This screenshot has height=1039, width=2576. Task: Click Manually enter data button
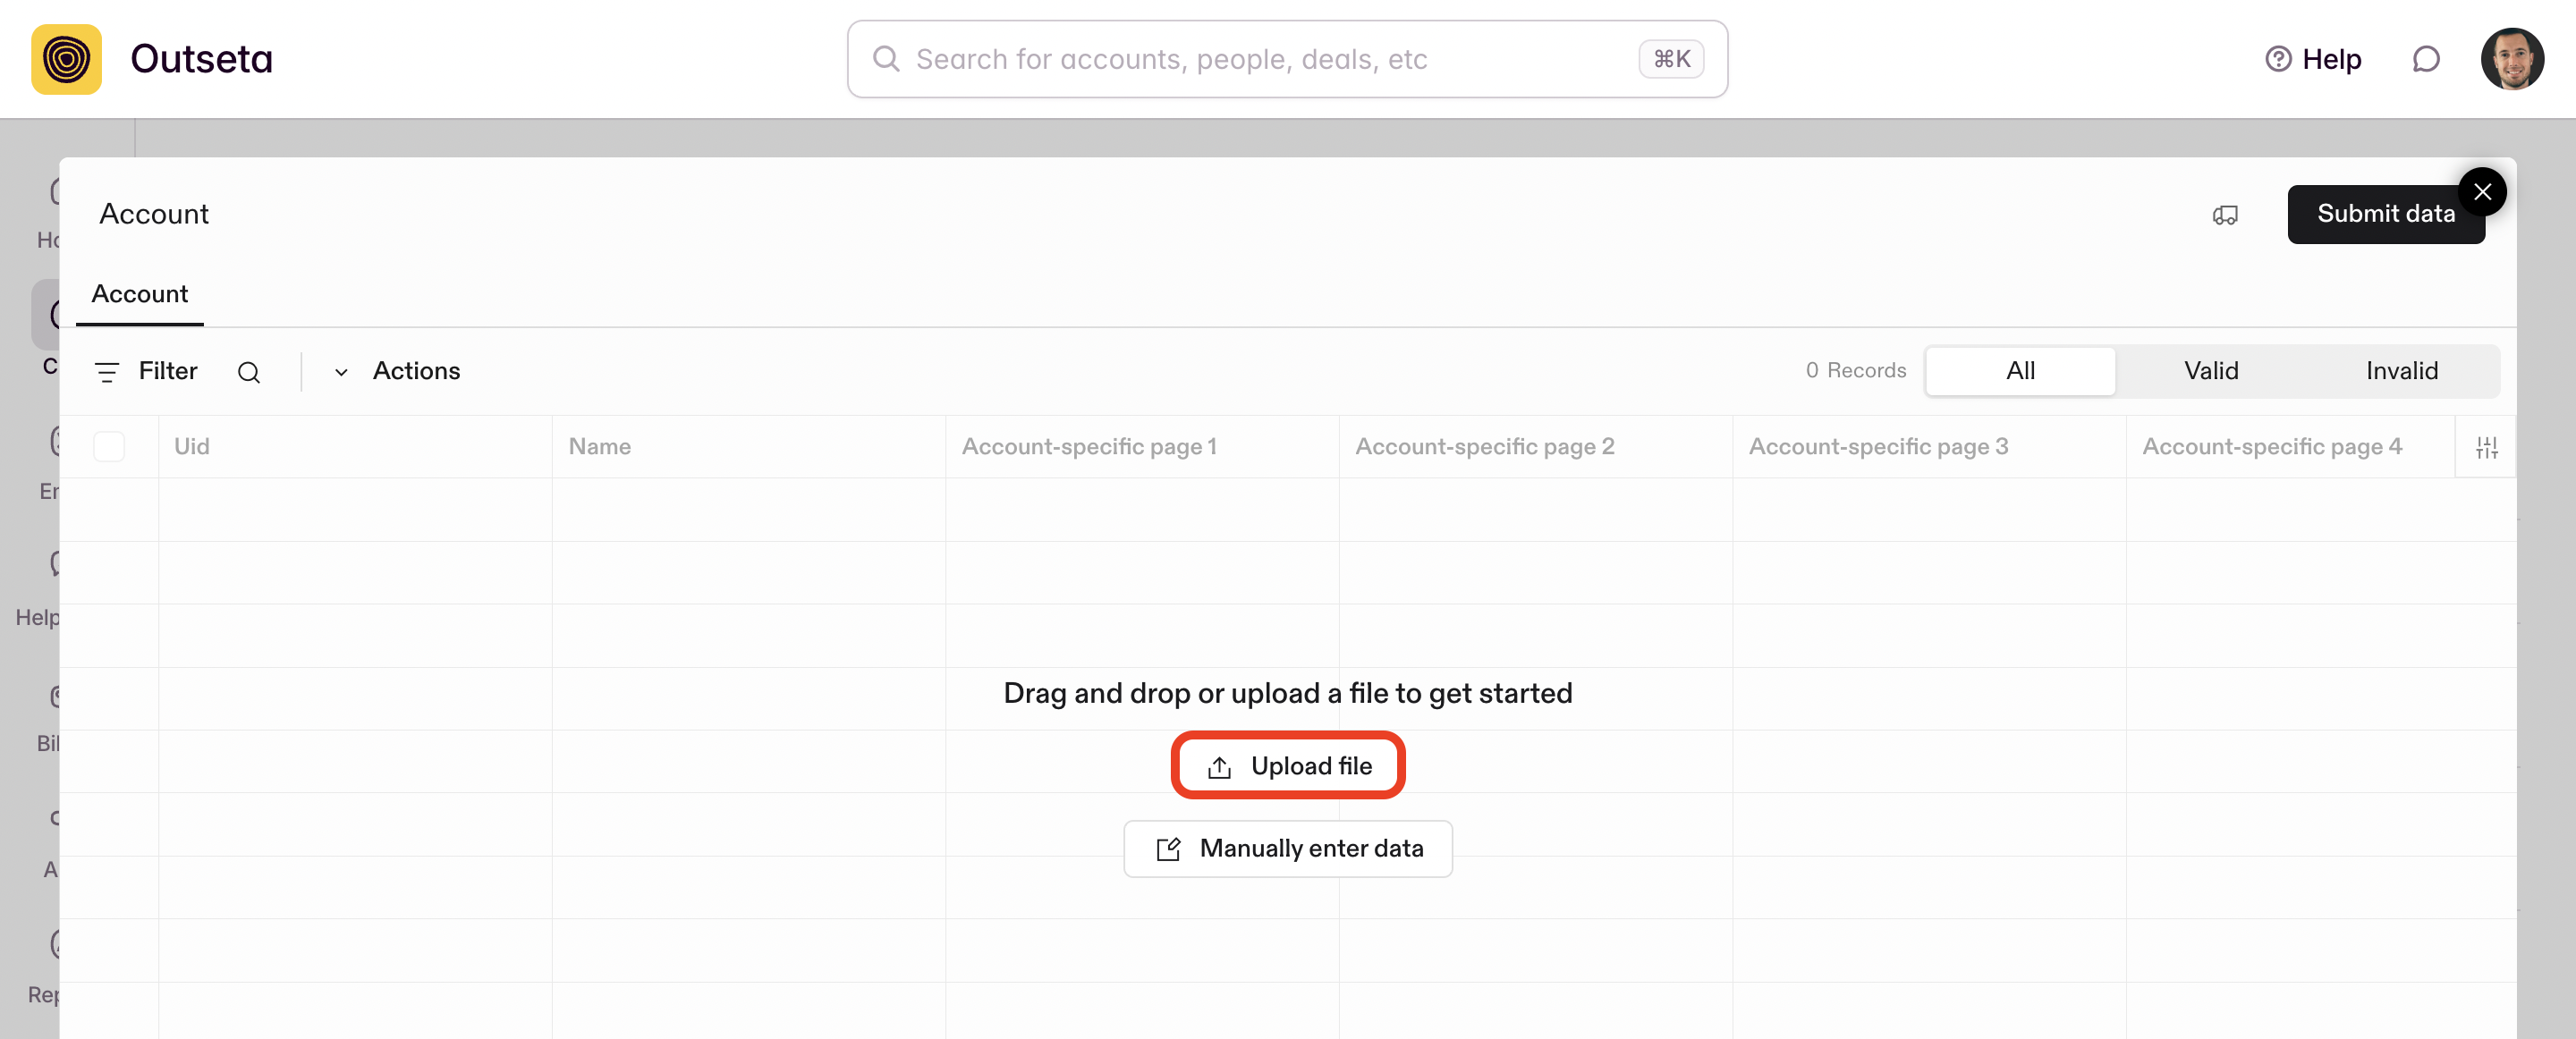pos(1288,848)
